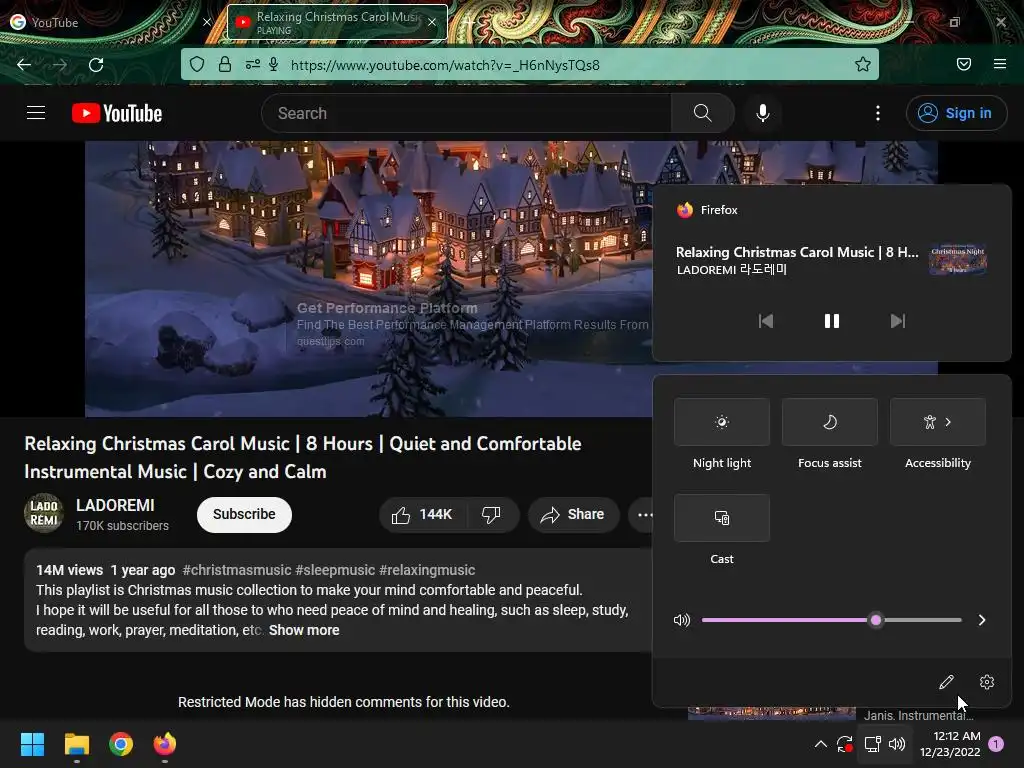Click Firefox taskbar icon
The image size is (1024, 768).
[x=165, y=744]
